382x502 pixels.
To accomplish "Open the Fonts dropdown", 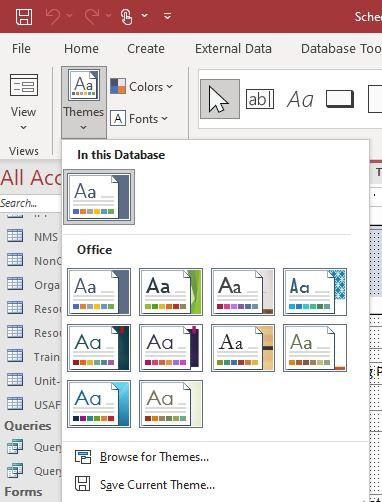I will 139,119.
